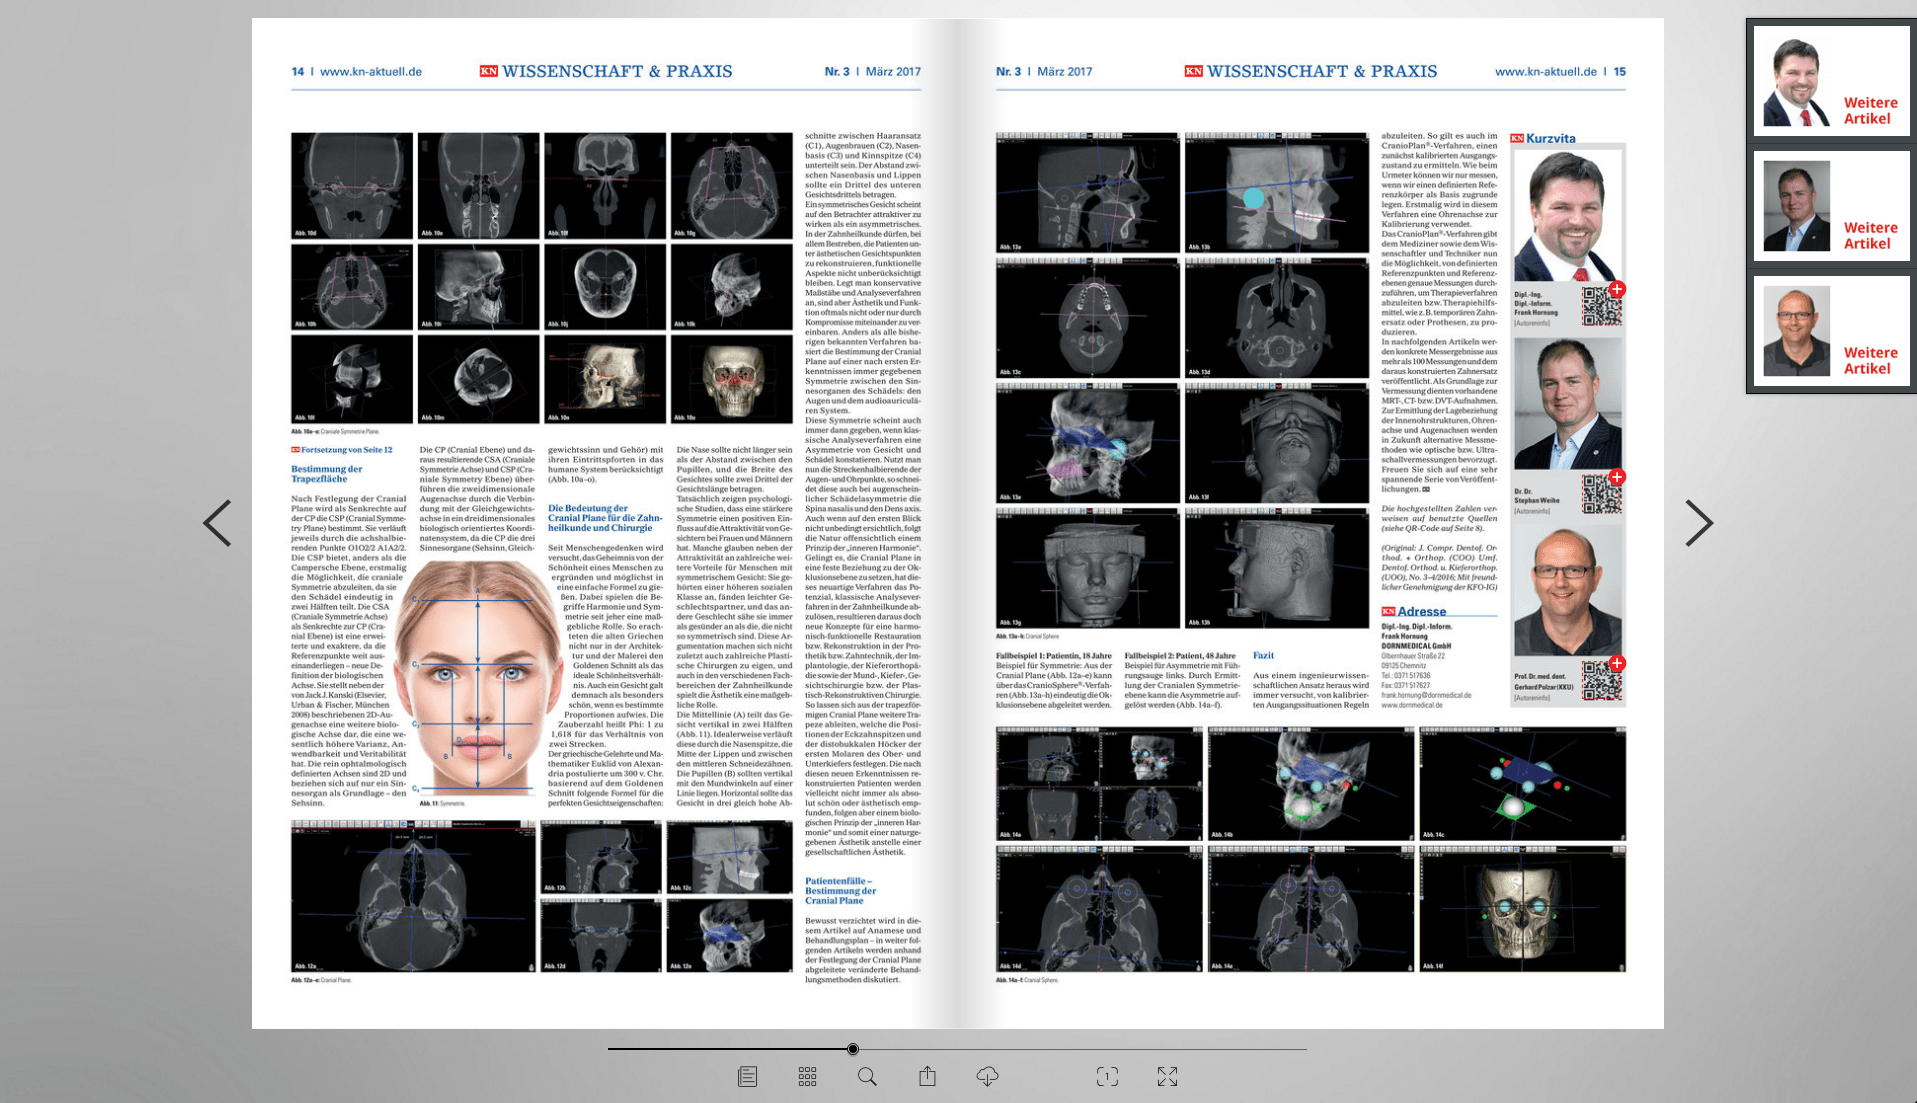Click 'Fortsetzung von Seite 12' text
Screen dimensions: 1917x1103
pyautogui.click(x=347, y=450)
